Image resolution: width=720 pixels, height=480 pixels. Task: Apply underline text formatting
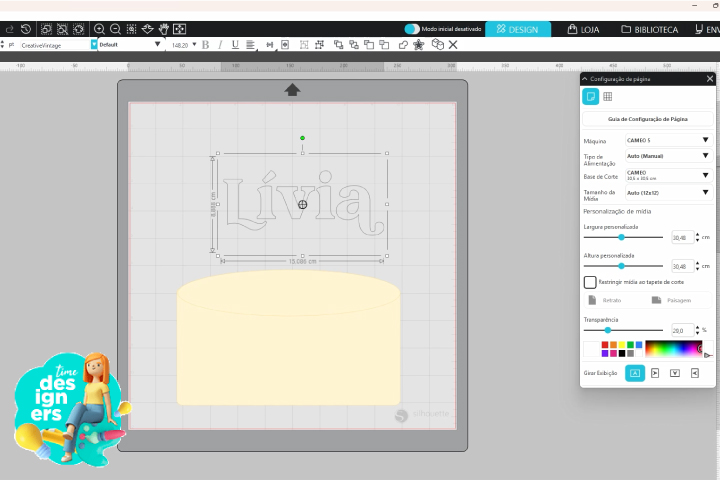(x=235, y=45)
